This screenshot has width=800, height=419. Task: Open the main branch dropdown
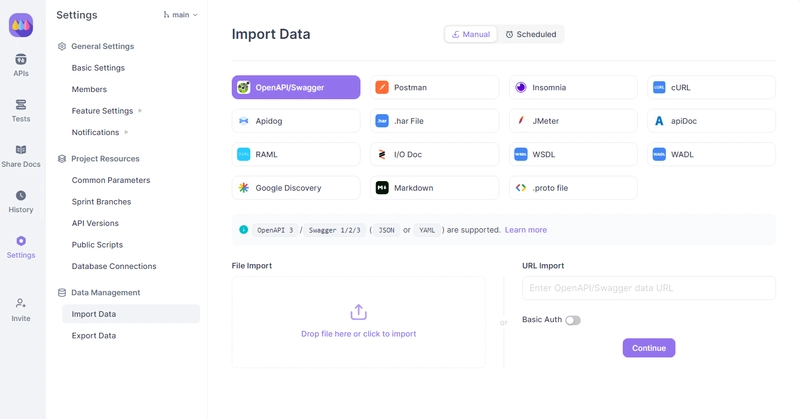coord(181,15)
